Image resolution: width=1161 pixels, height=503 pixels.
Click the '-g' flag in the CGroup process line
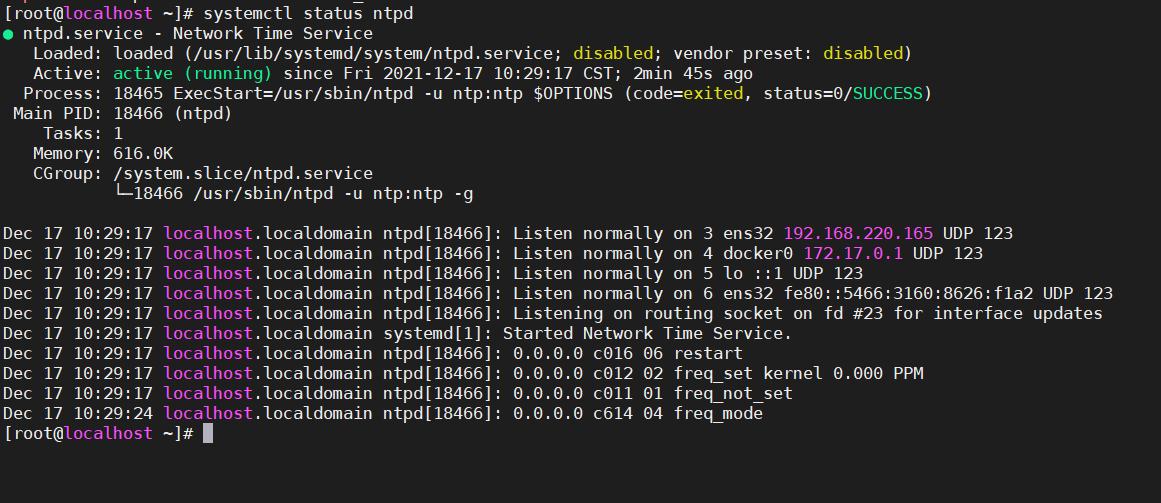464,194
